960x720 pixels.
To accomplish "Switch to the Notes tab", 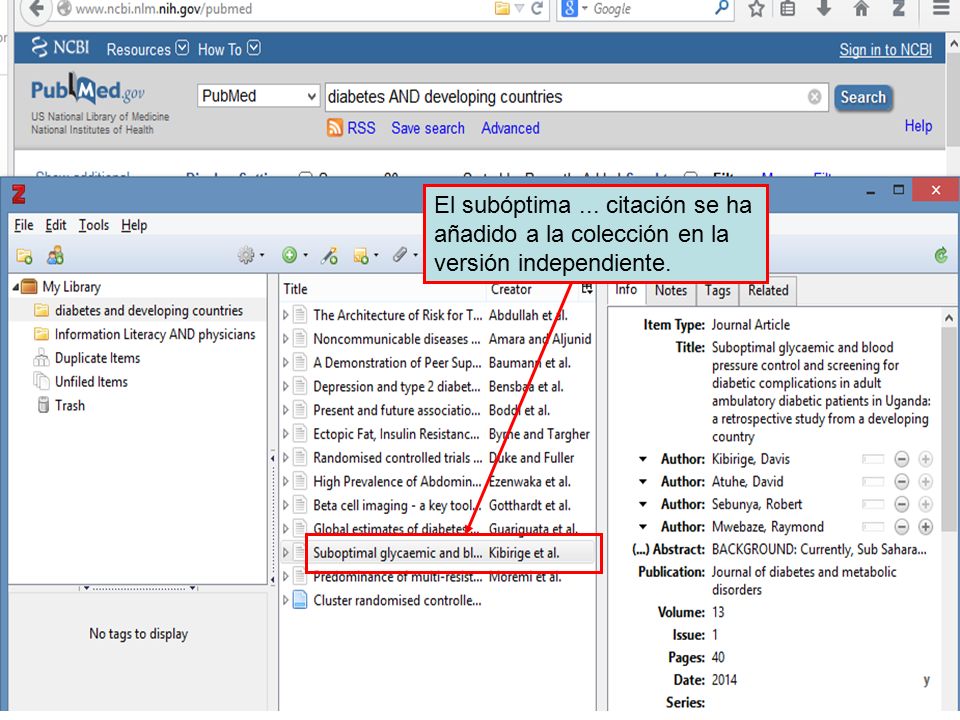I will tap(671, 291).
